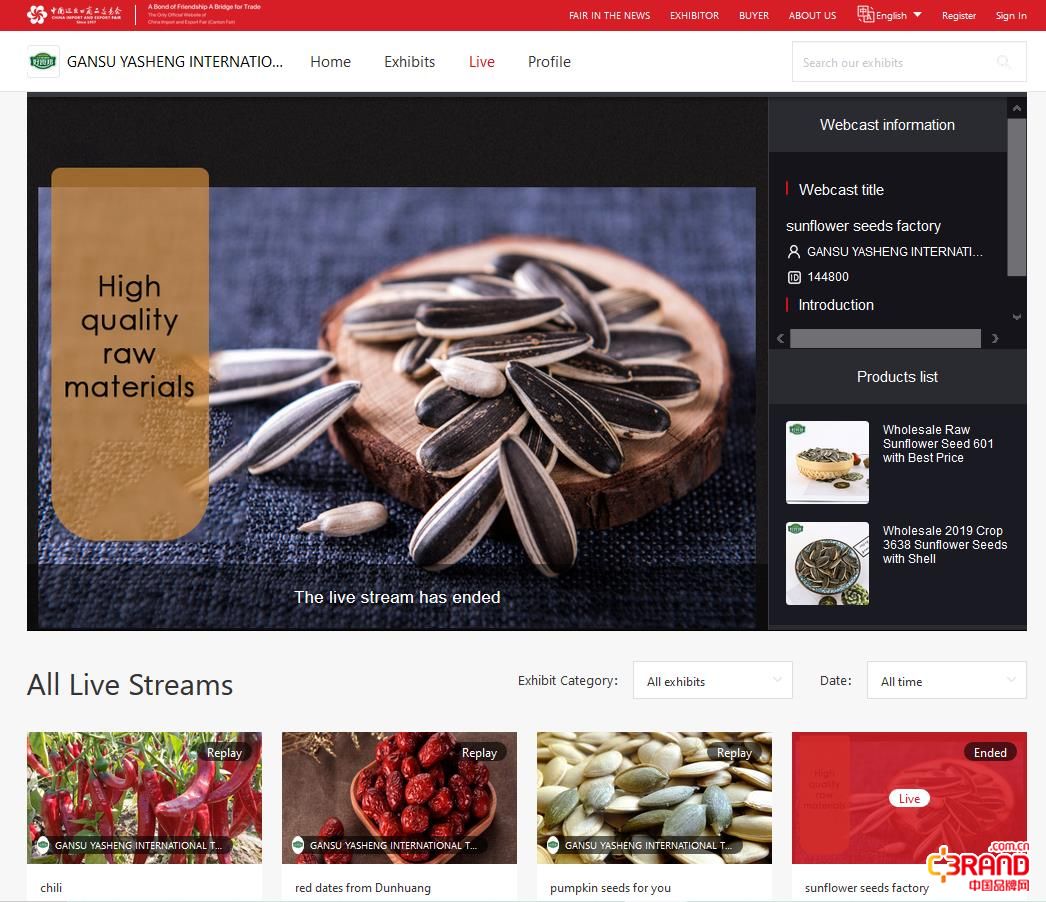Click the Canton Fair logo
The image size is (1046, 902).
75,14
